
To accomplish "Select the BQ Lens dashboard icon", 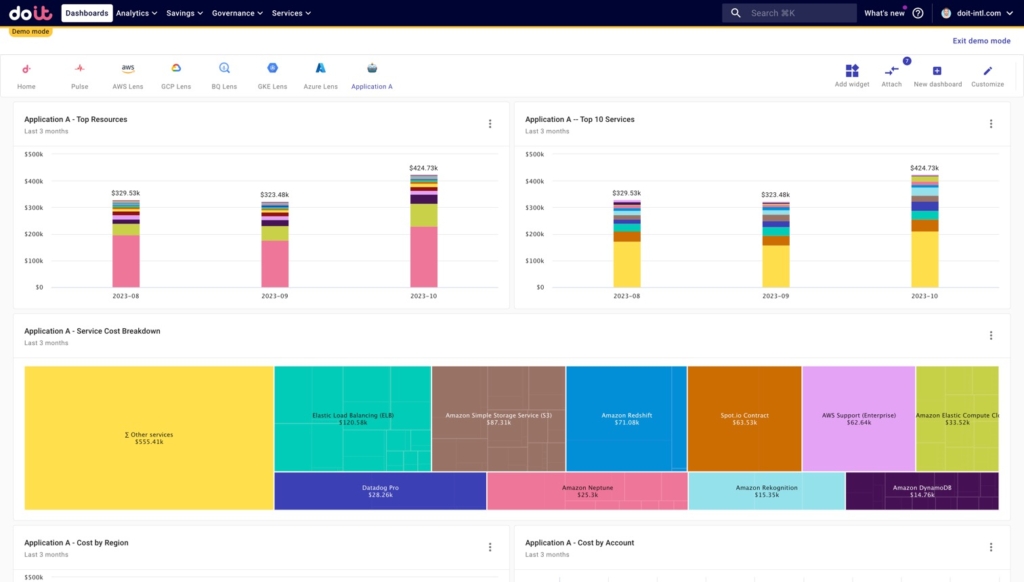I will pyautogui.click(x=224, y=68).
